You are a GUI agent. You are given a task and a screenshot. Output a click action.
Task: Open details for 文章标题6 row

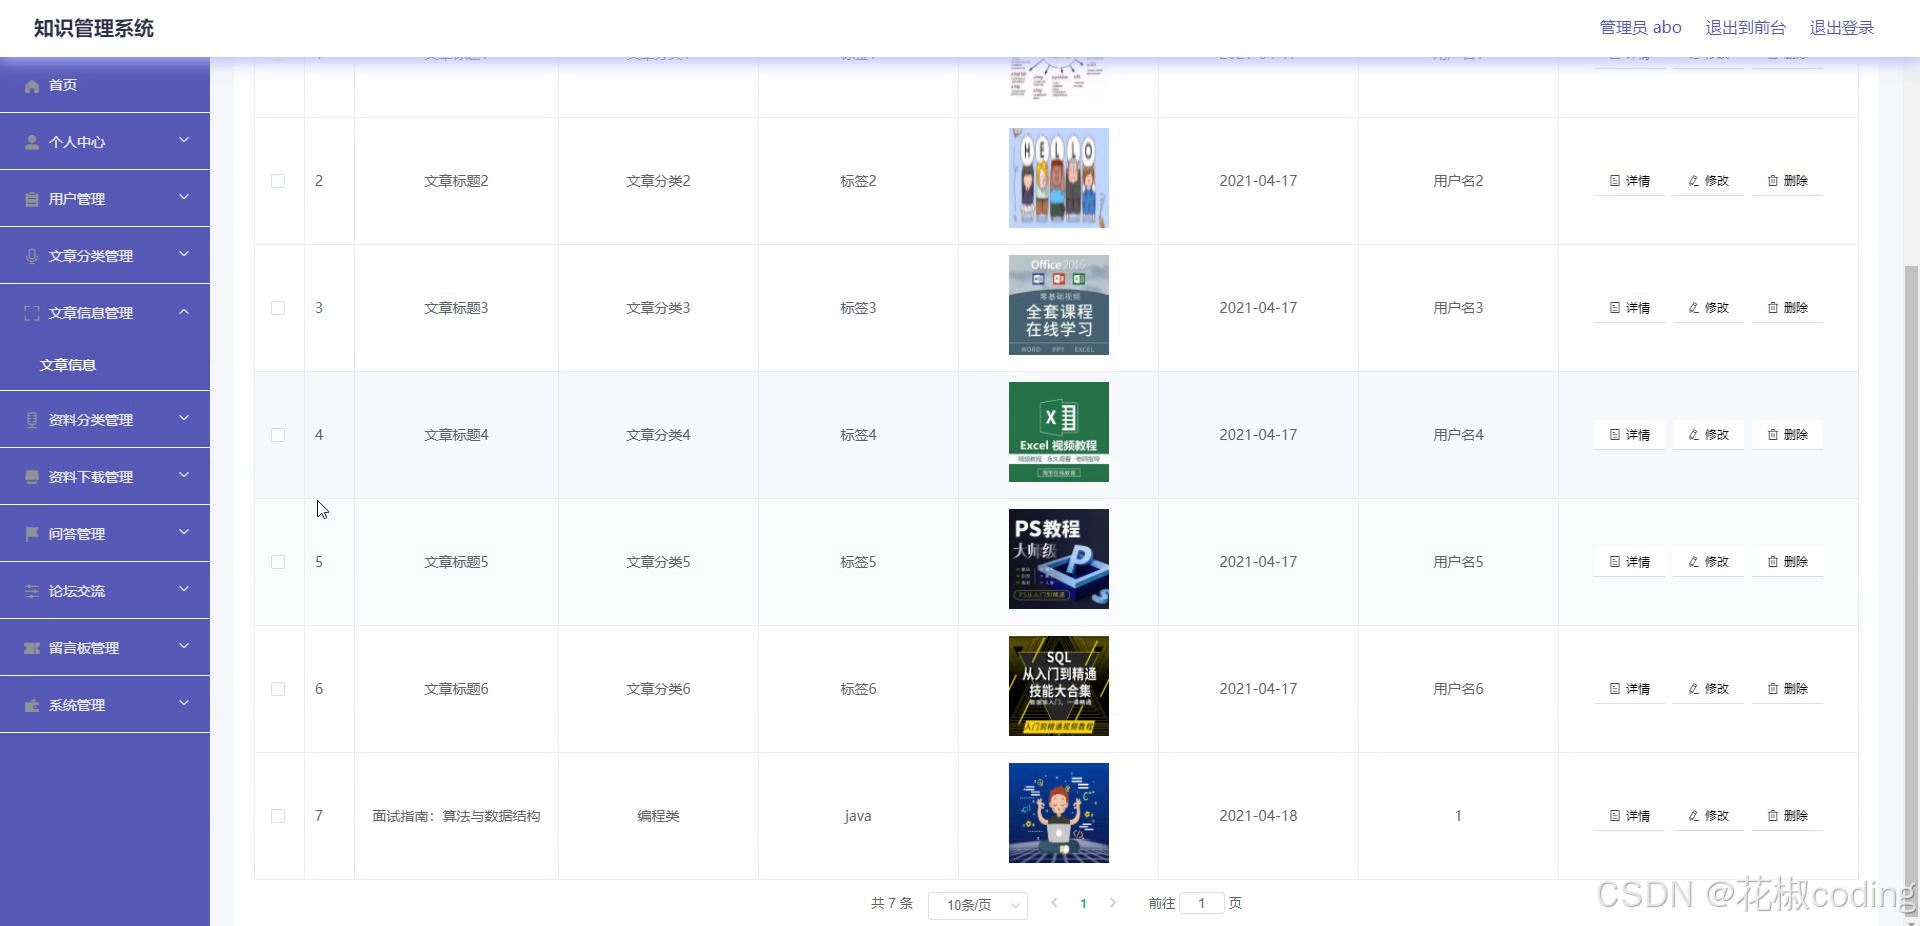click(1629, 689)
